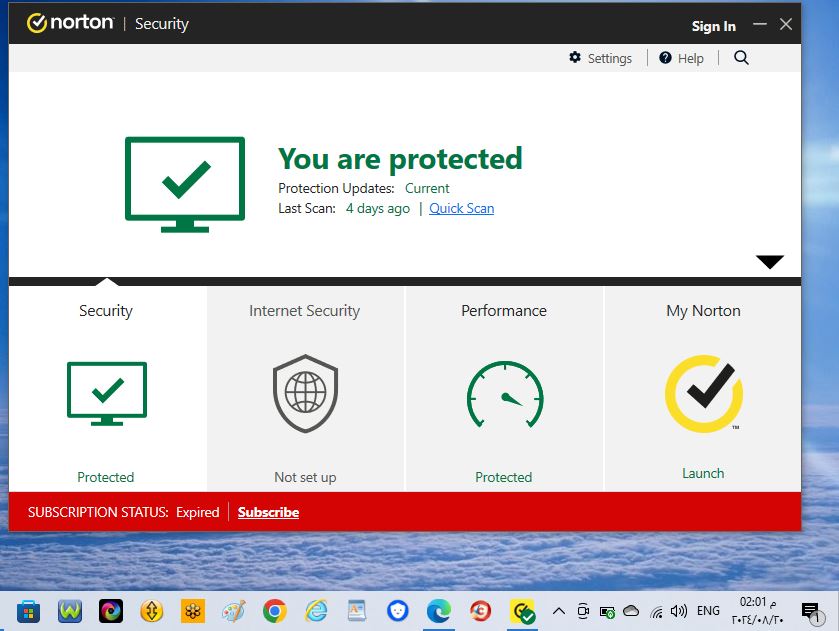Click the '4 days ago' last scan value

click(x=378, y=208)
